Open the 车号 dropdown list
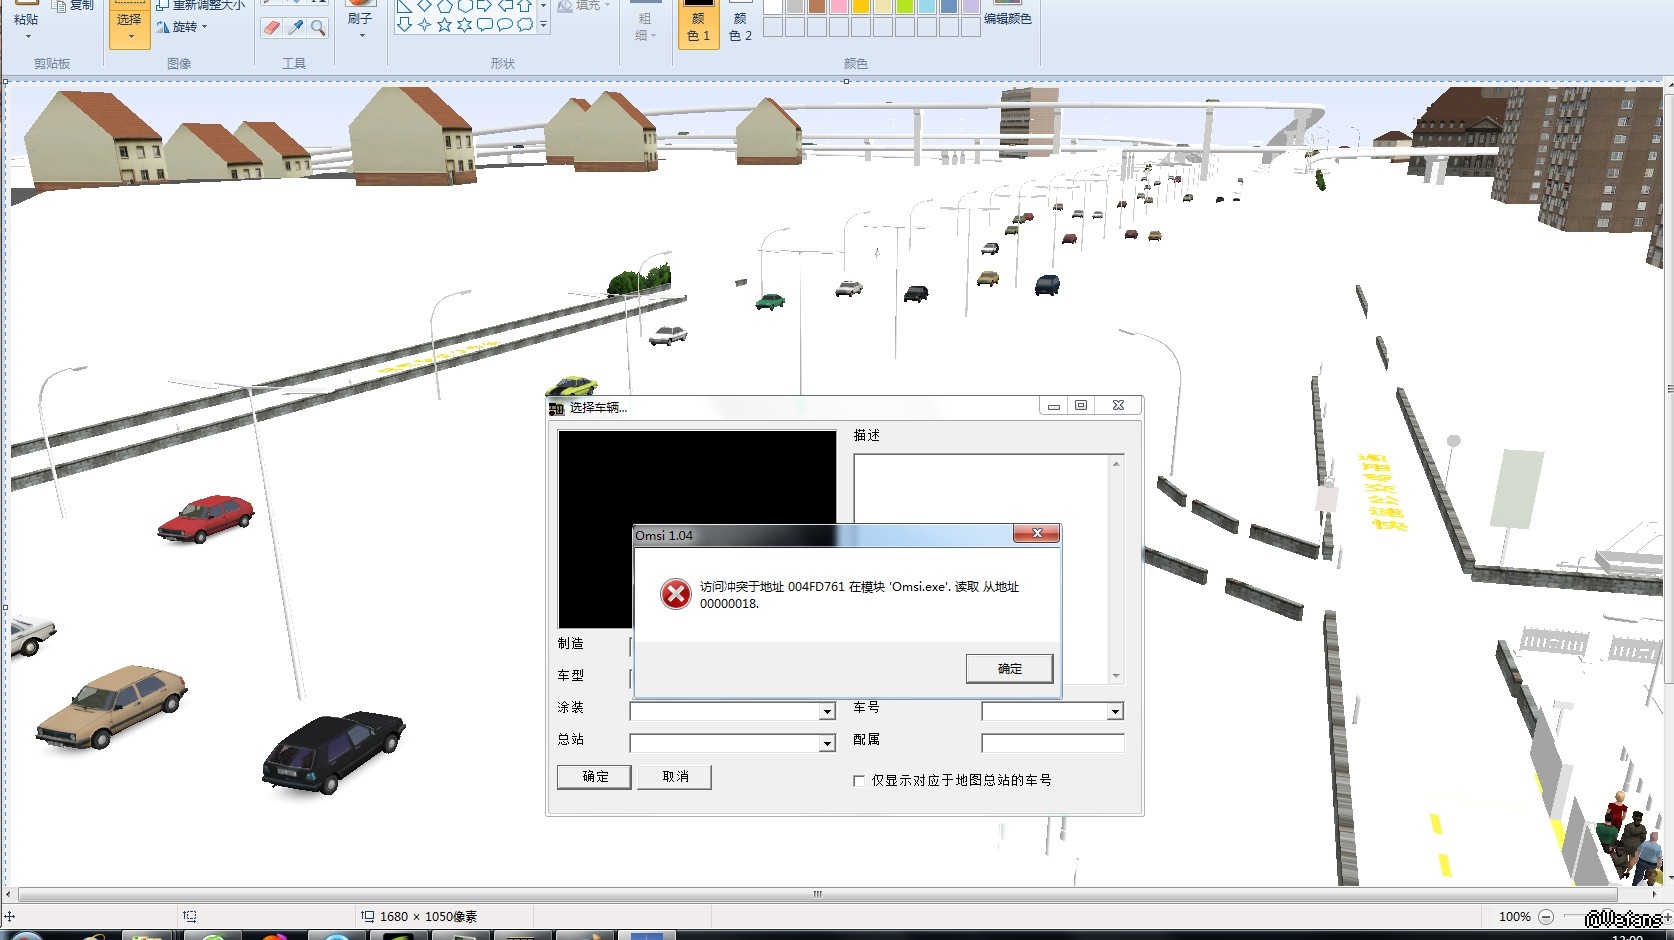Screen dimensions: 1674x940 coord(1115,712)
